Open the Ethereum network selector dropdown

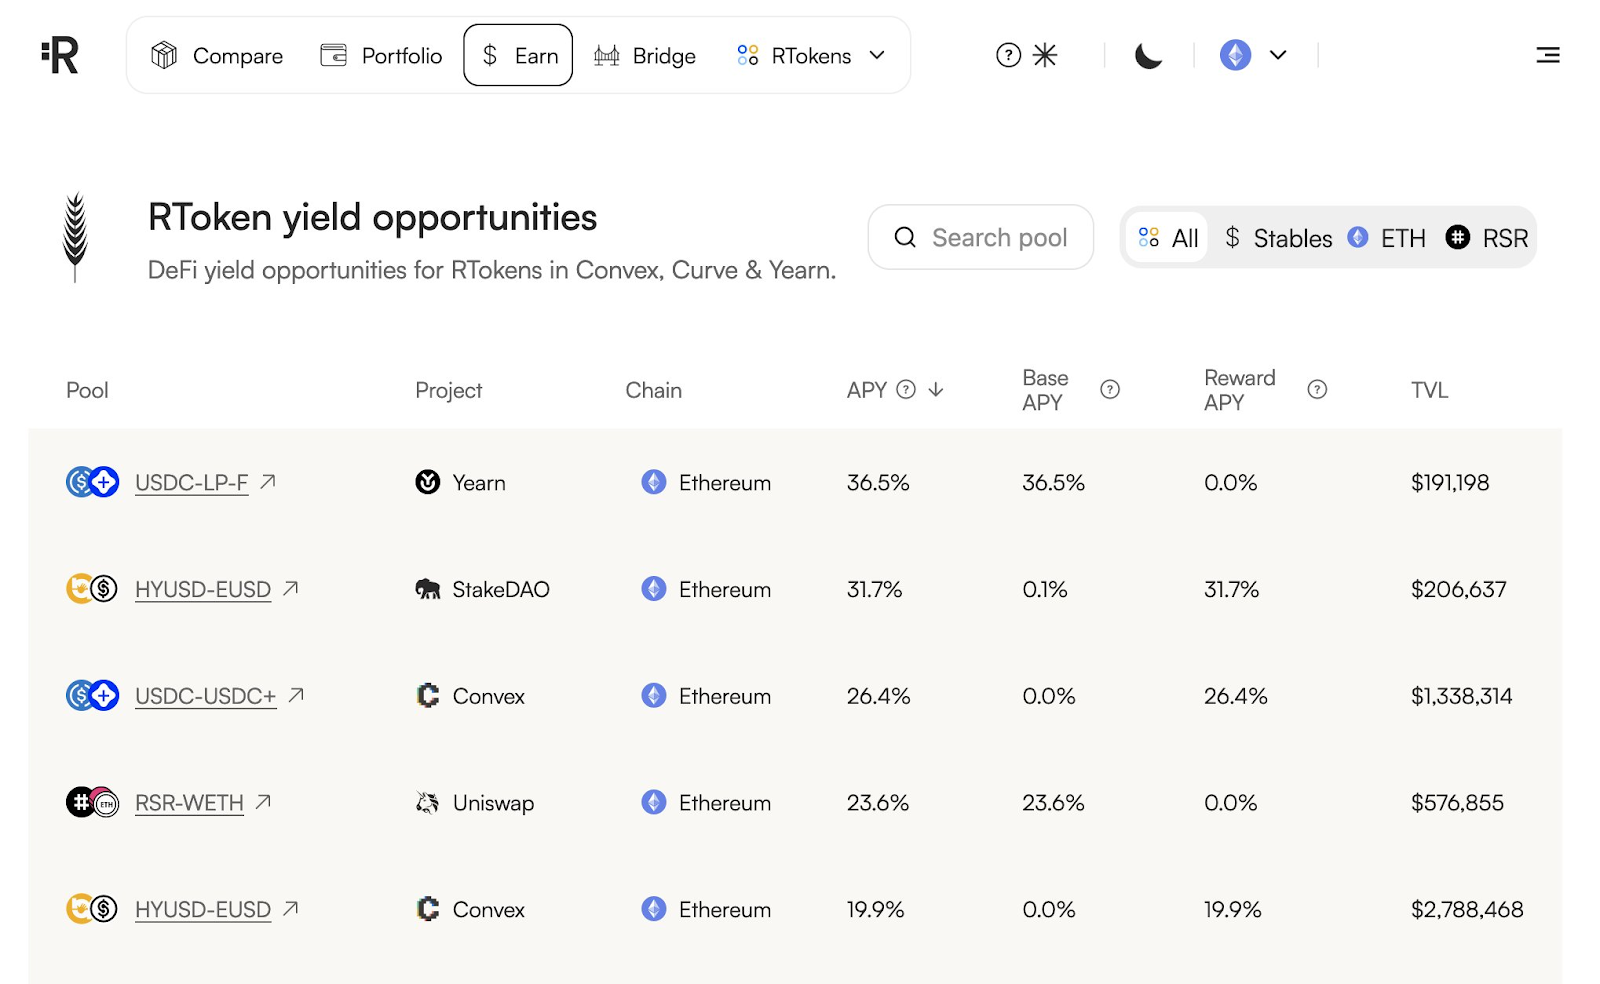click(x=1253, y=55)
